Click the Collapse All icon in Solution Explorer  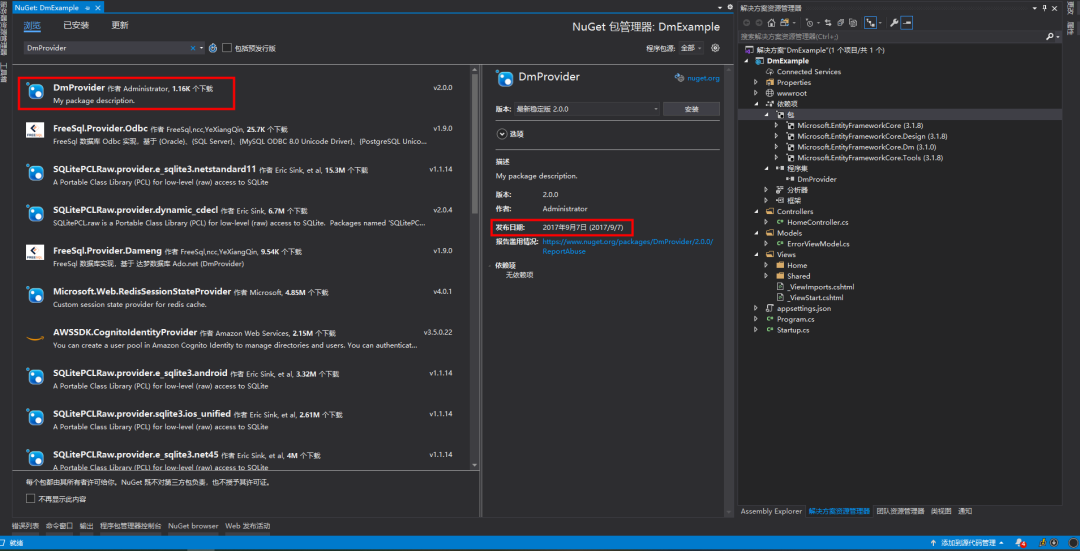840,23
